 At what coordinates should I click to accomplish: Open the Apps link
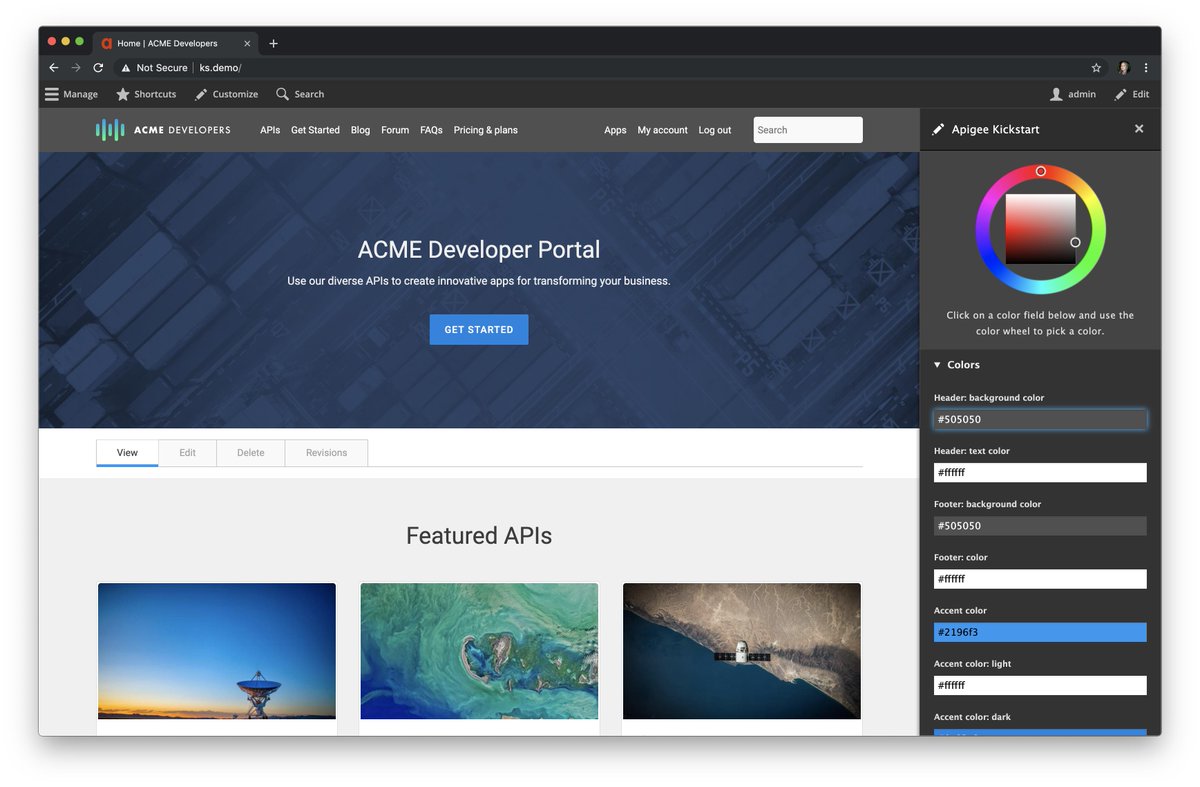615,130
